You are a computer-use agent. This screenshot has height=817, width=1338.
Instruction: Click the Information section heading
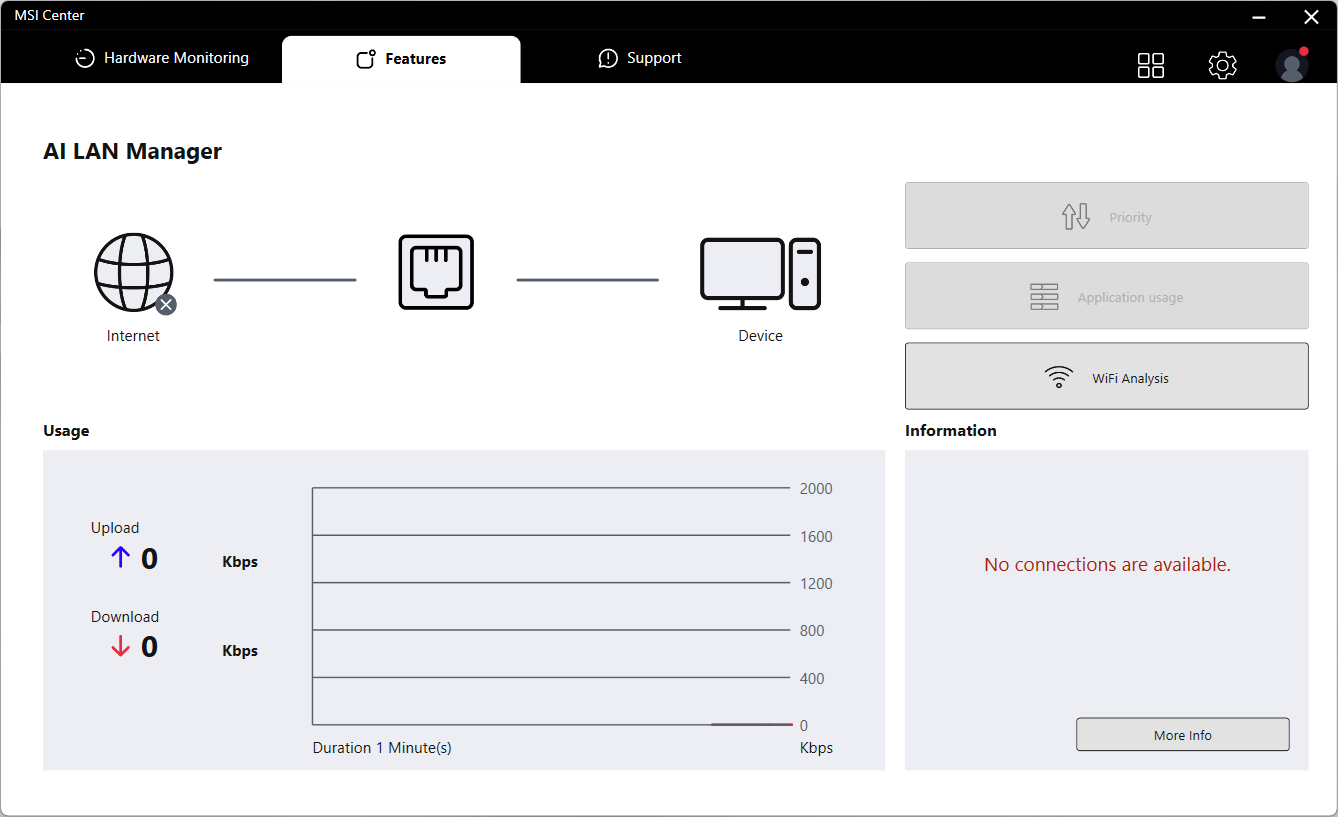click(x=951, y=431)
